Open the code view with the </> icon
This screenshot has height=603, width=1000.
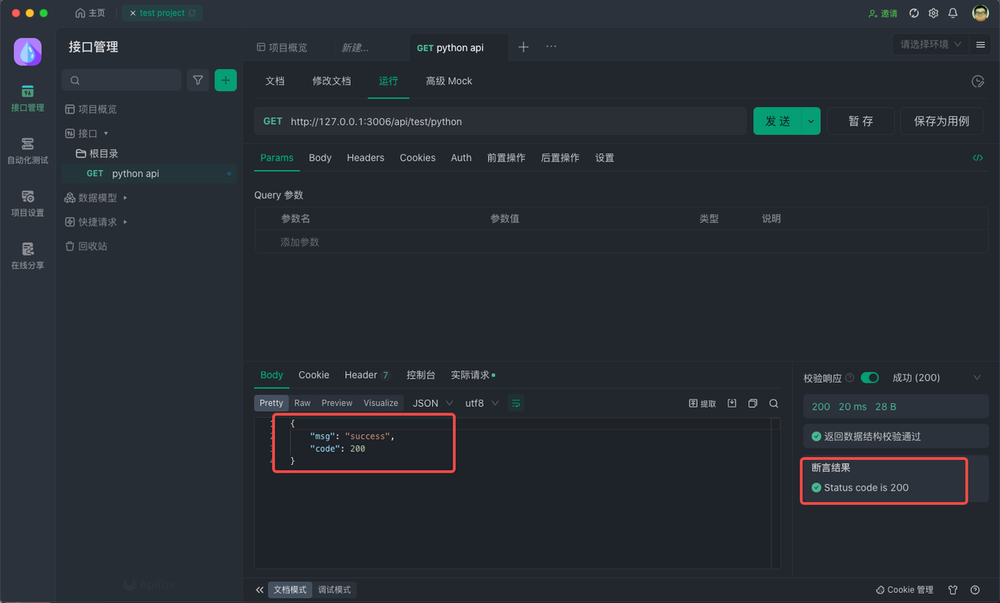[978, 157]
